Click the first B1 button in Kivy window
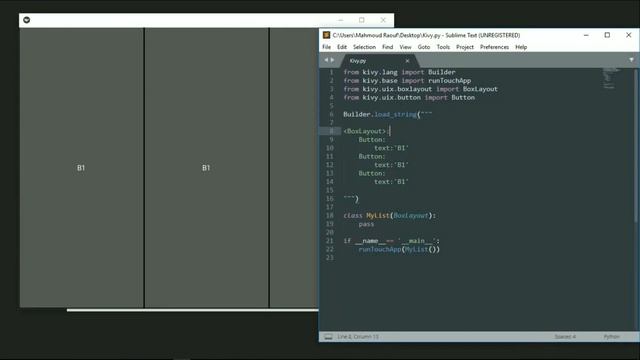The width and height of the screenshot is (640, 360). [x=81, y=168]
